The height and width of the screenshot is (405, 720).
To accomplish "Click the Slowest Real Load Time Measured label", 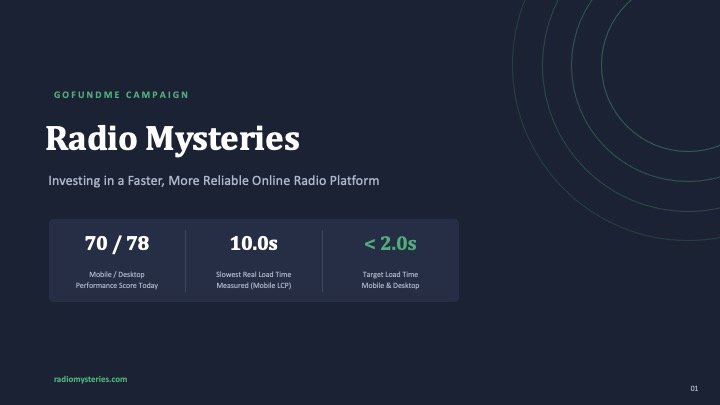I will pos(253,280).
